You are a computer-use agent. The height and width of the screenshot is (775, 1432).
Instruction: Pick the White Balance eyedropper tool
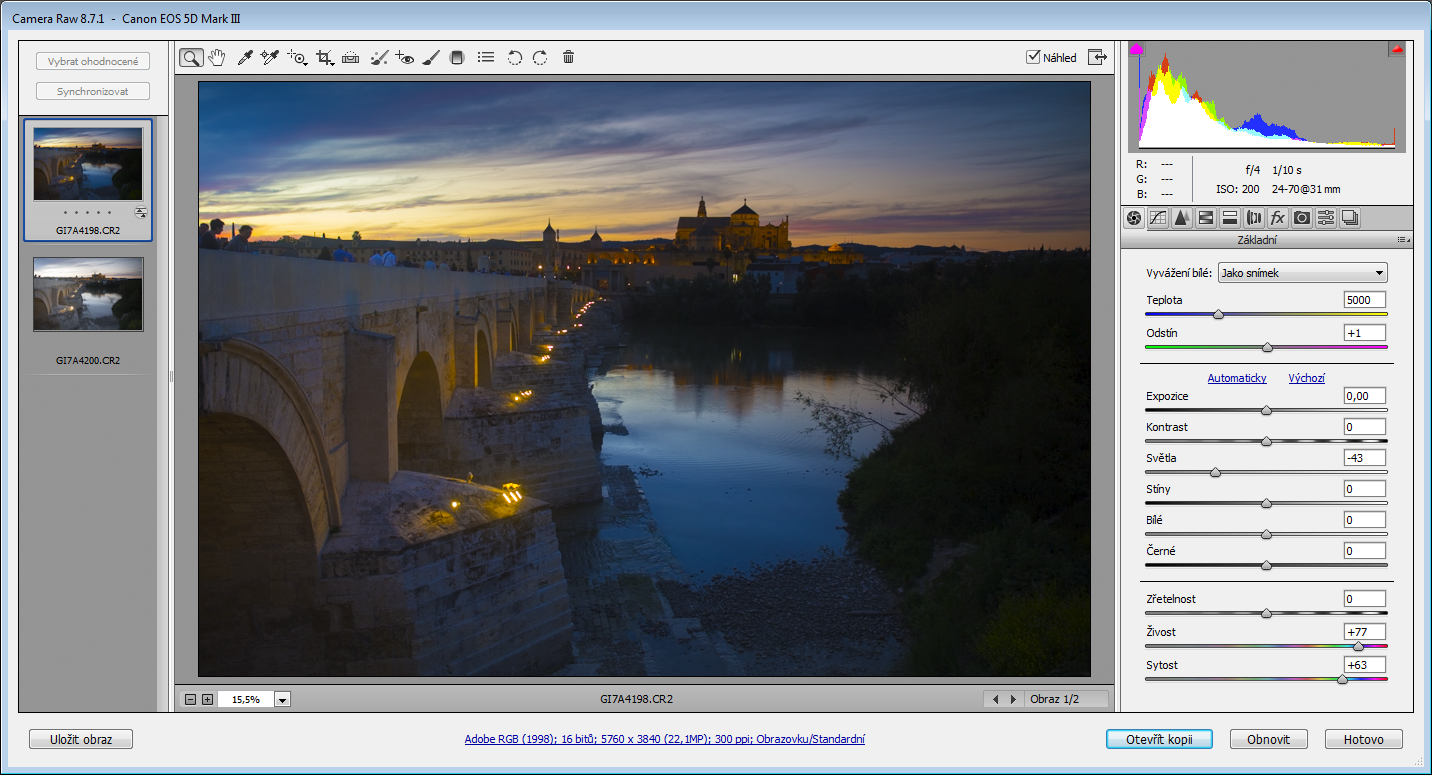pyautogui.click(x=244, y=58)
